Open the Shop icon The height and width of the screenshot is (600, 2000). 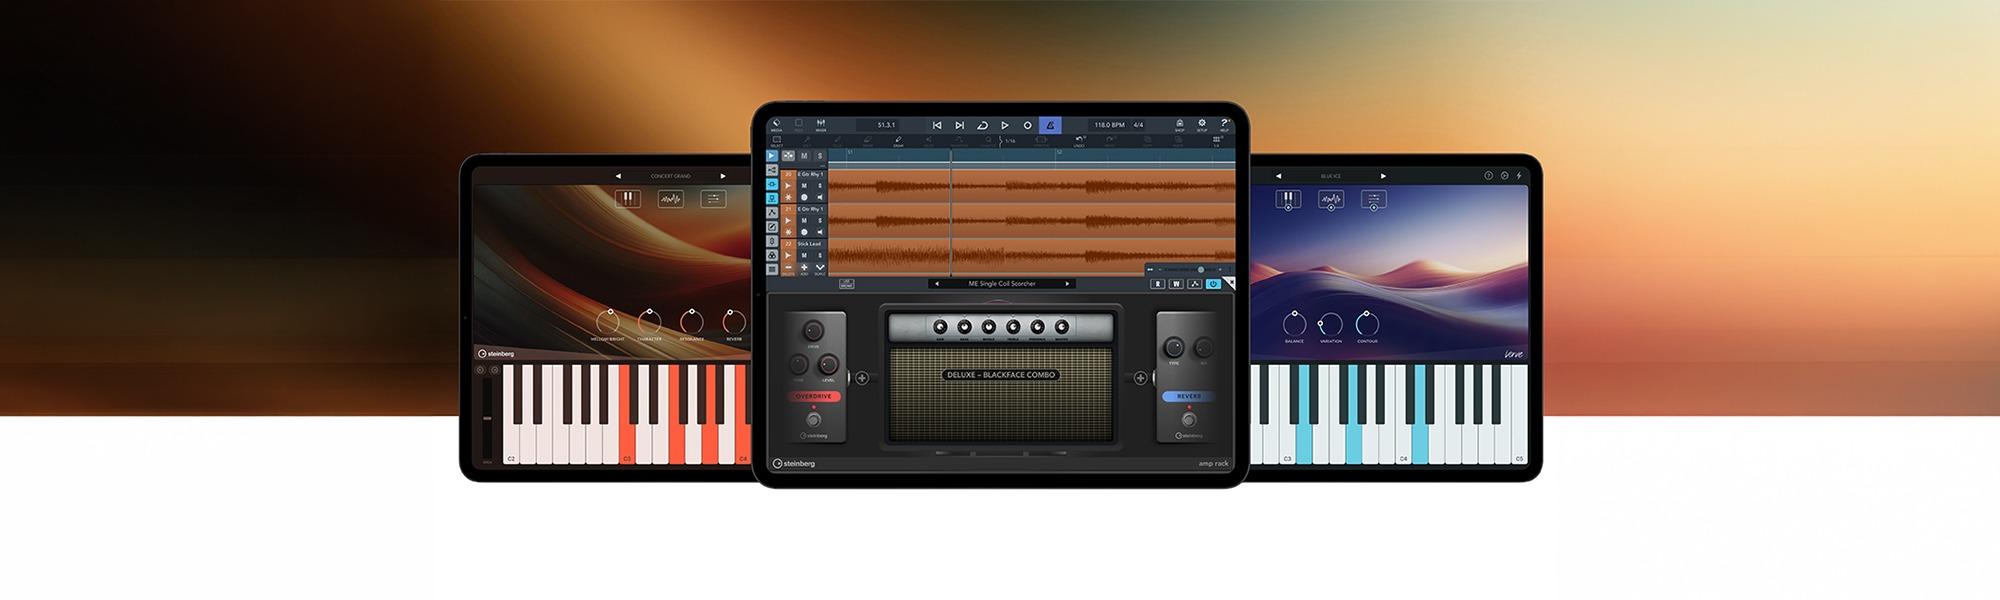coord(1179,124)
